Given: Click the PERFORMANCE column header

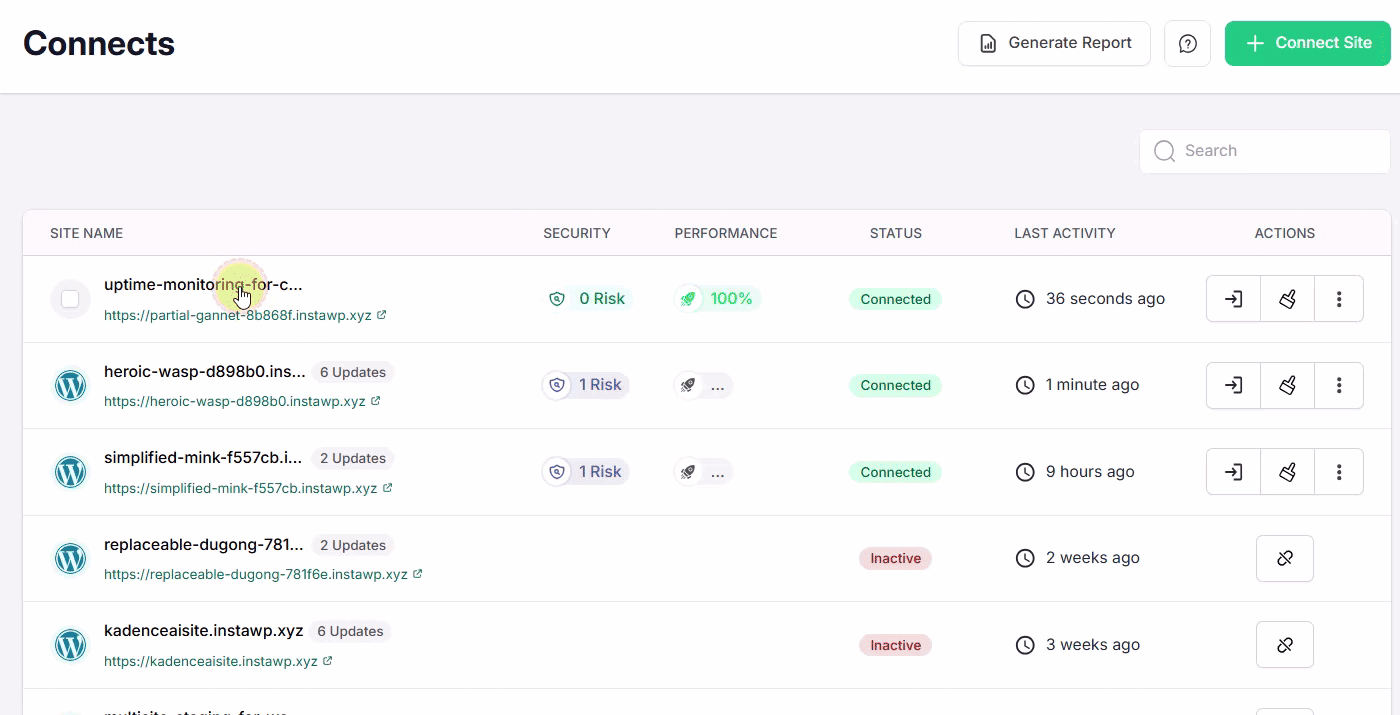Looking at the screenshot, I should click(726, 233).
